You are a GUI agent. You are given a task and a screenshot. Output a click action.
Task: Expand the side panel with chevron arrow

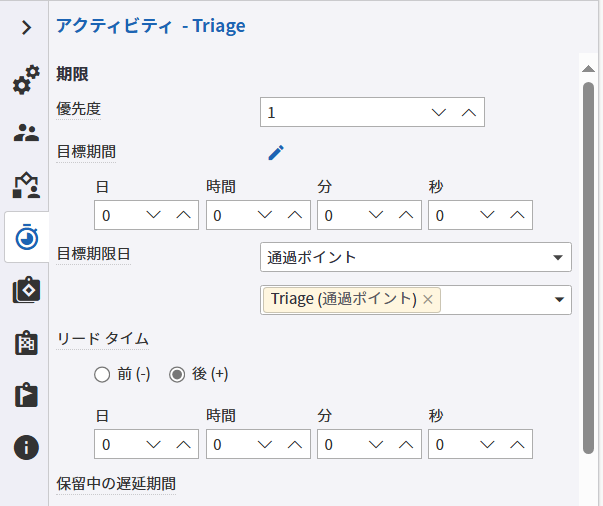26,28
